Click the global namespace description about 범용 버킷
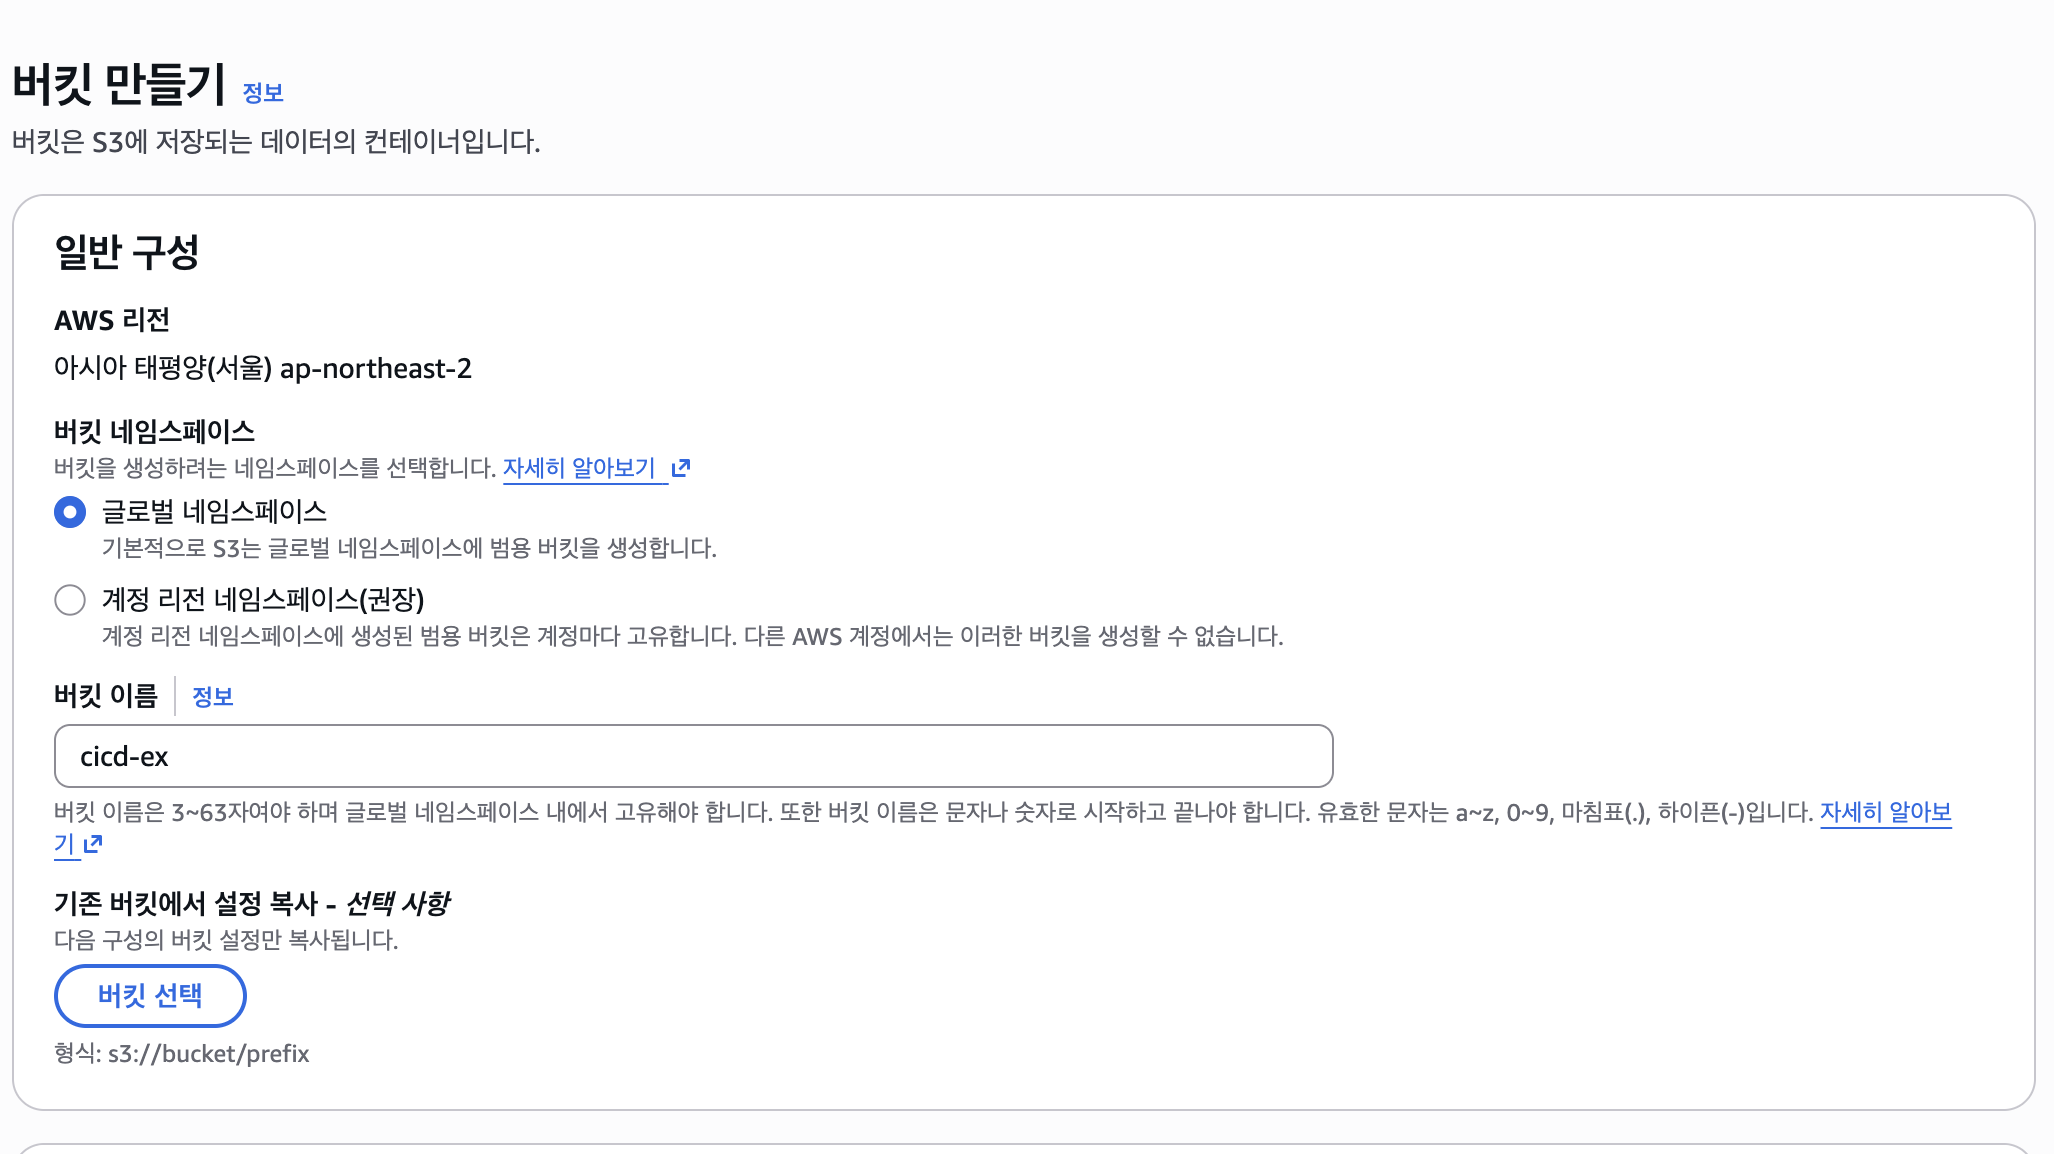Image resolution: width=2054 pixels, height=1154 pixels. click(409, 548)
